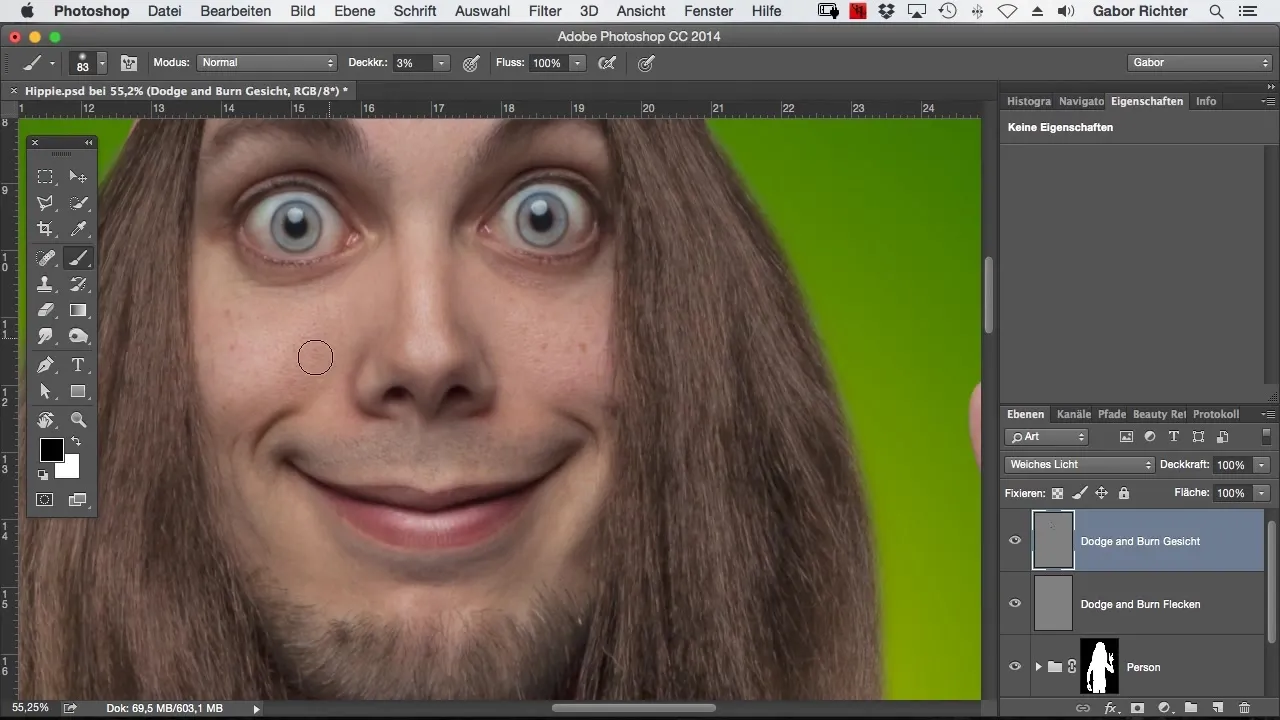Open the brush panel toggle button
The image size is (1280, 720).
[129, 63]
